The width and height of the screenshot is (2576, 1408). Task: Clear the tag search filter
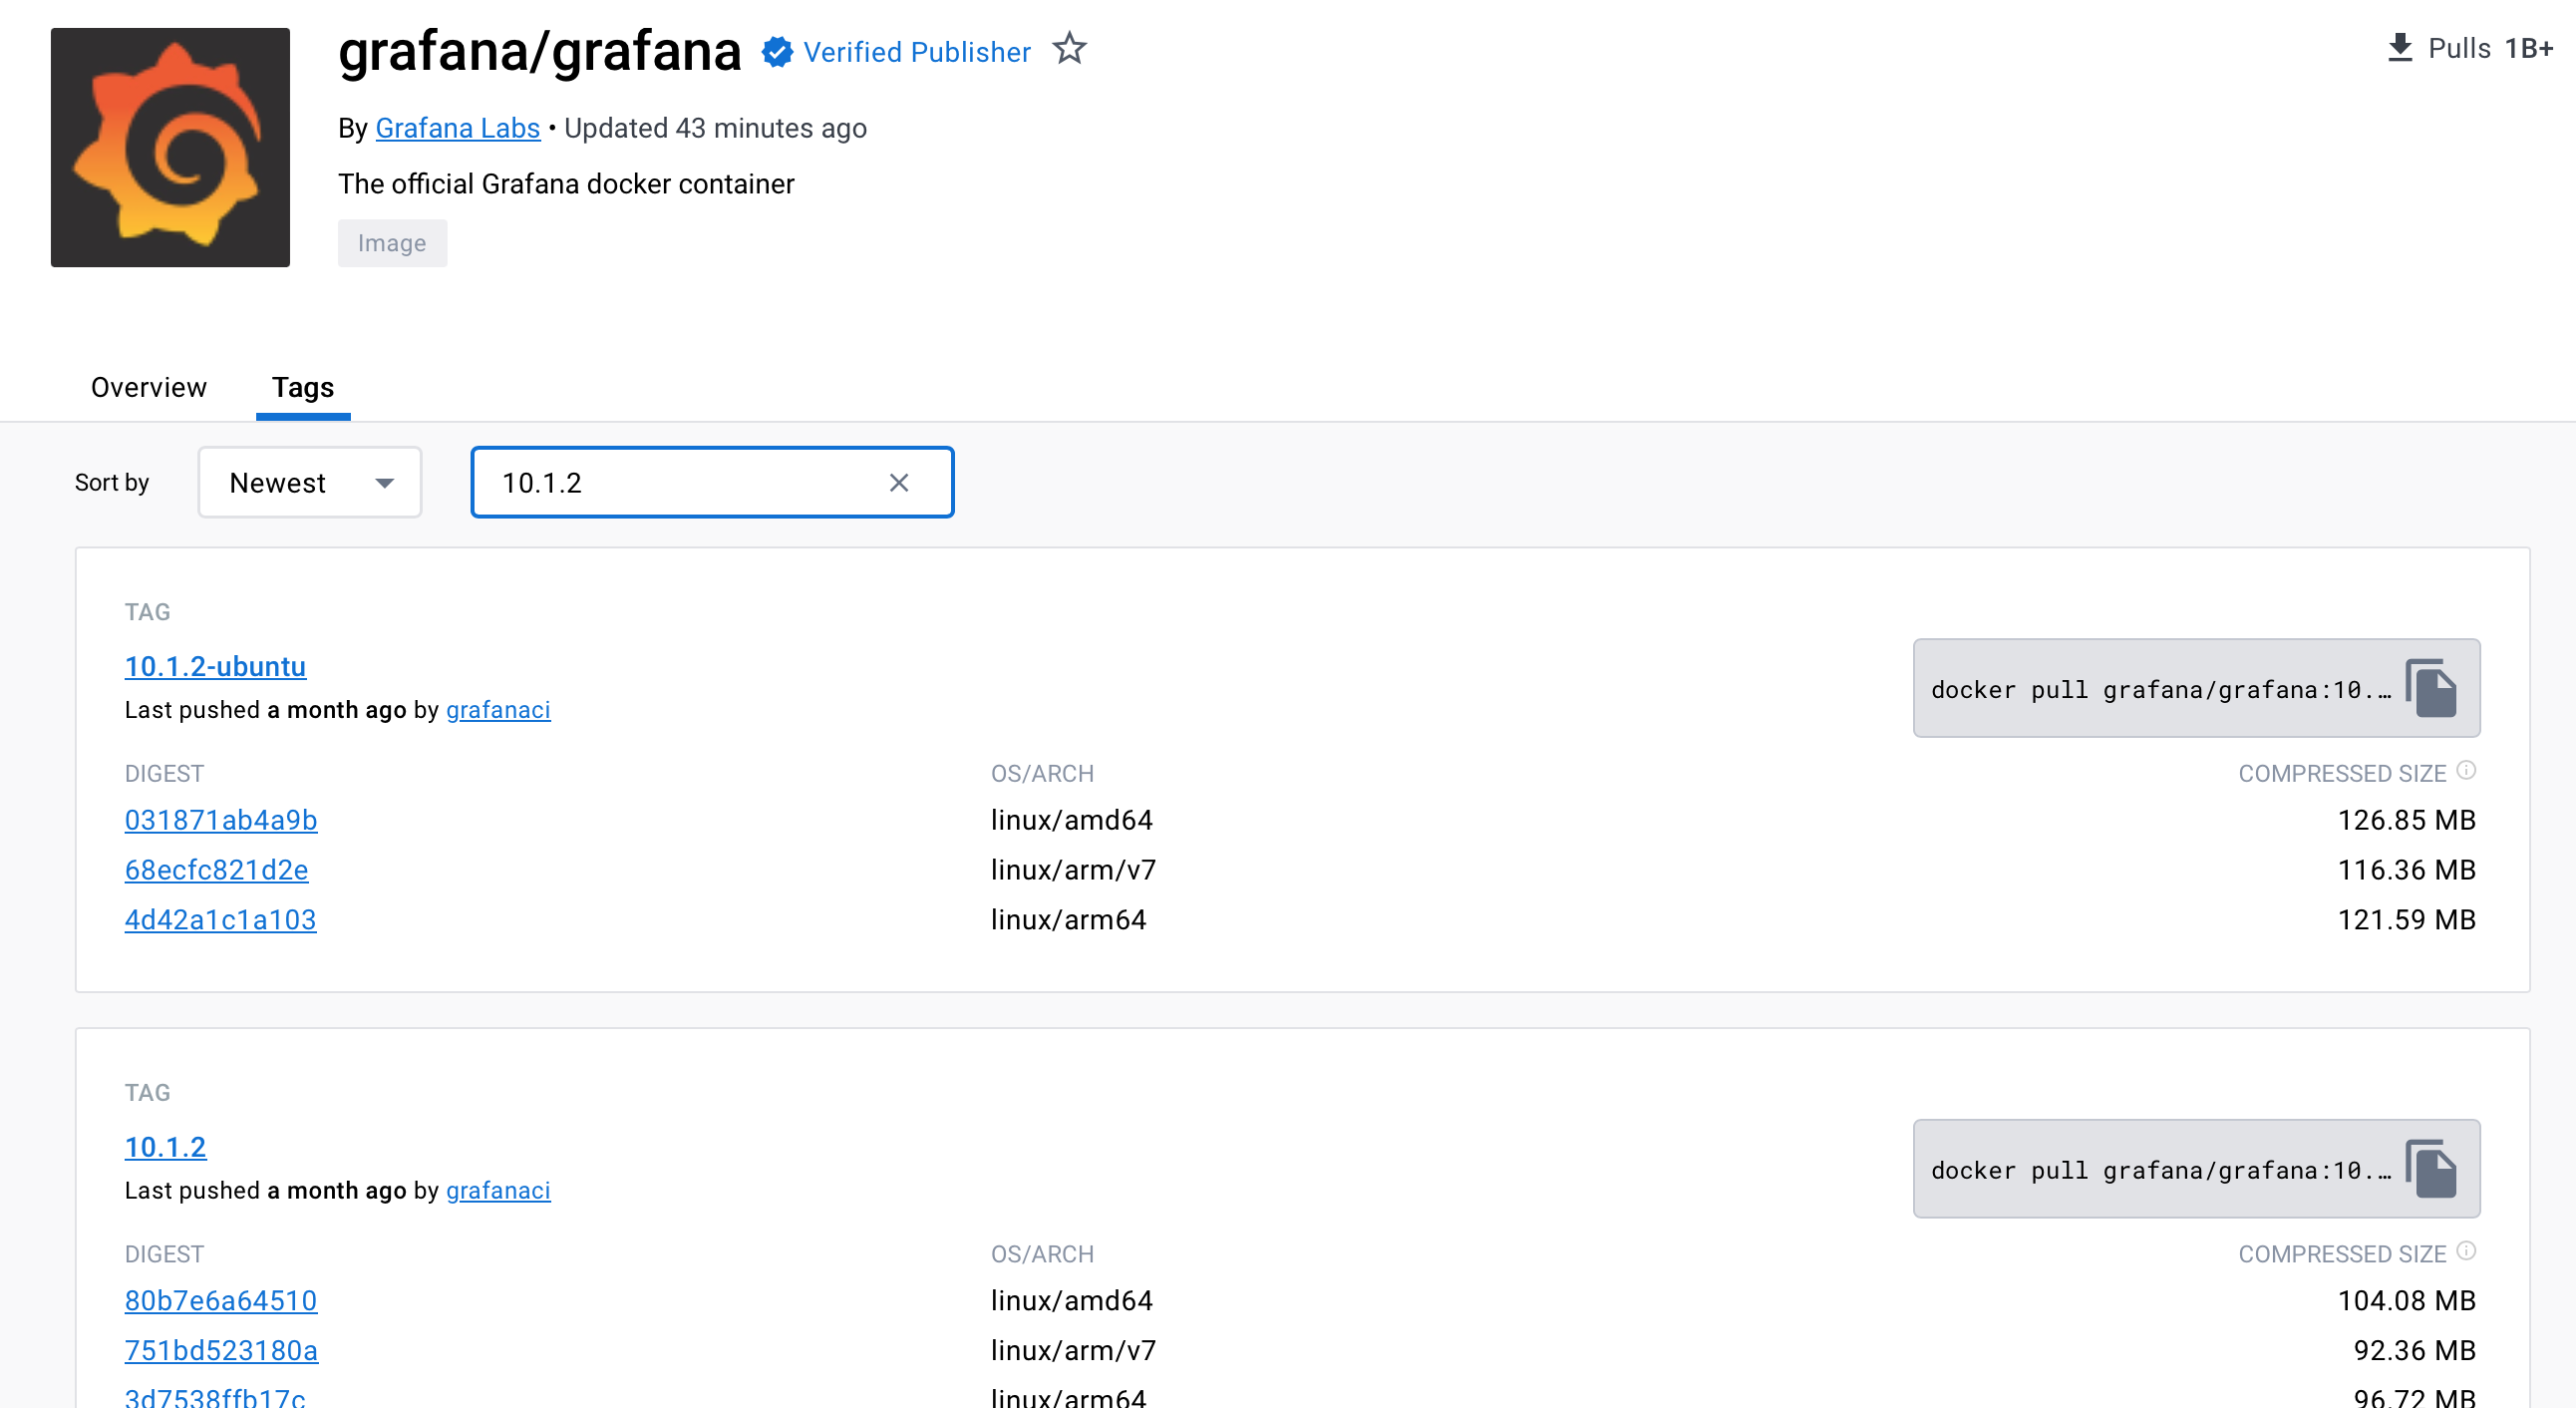(x=899, y=482)
